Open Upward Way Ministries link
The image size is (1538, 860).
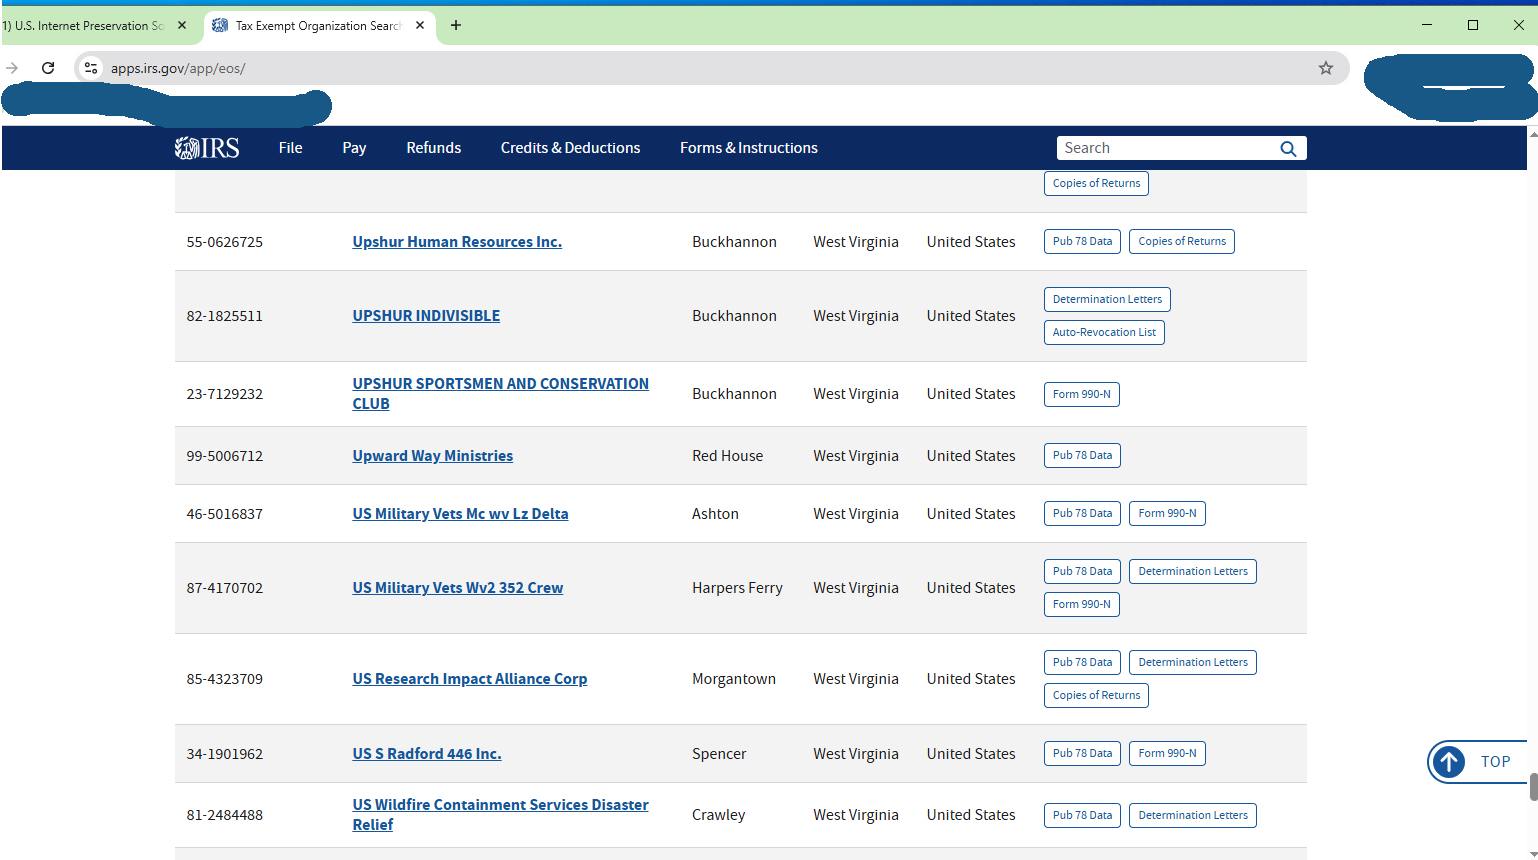tap(433, 456)
